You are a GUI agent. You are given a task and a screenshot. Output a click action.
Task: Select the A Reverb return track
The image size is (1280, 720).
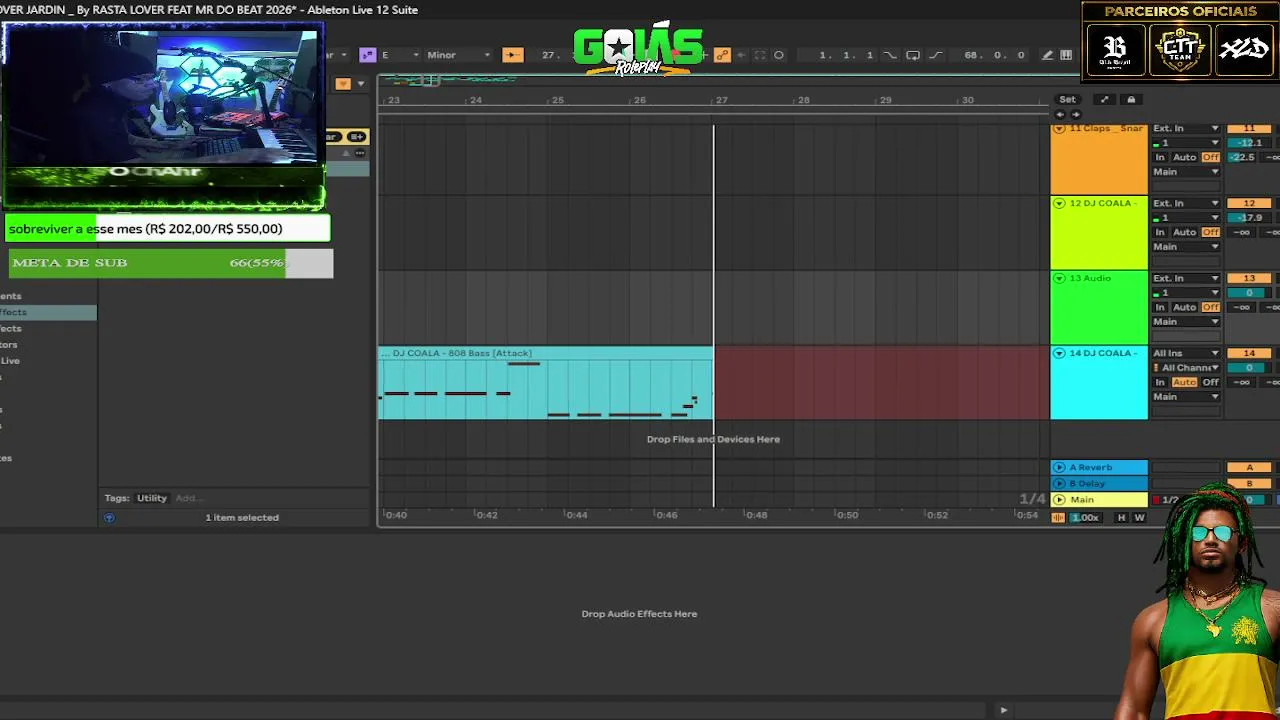coord(1099,467)
